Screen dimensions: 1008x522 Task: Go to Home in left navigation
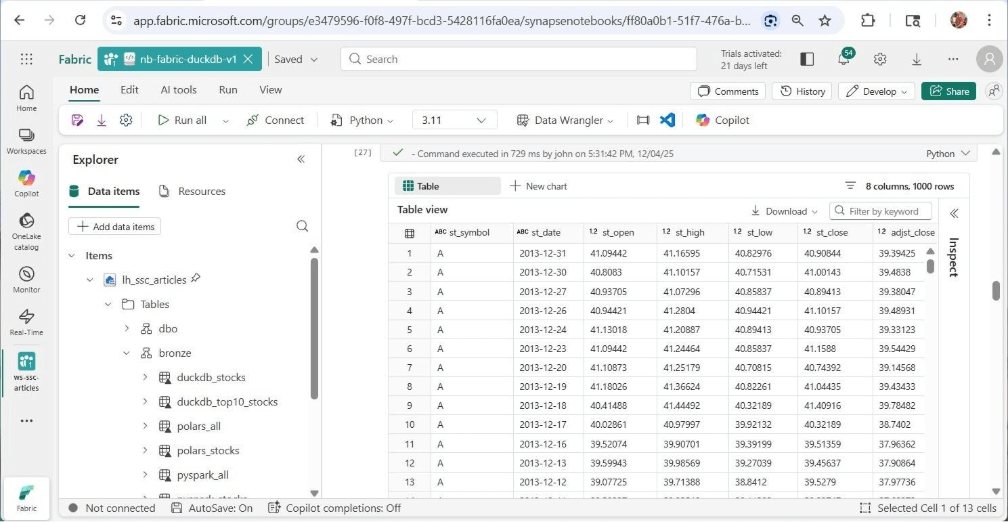click(26, 98)
